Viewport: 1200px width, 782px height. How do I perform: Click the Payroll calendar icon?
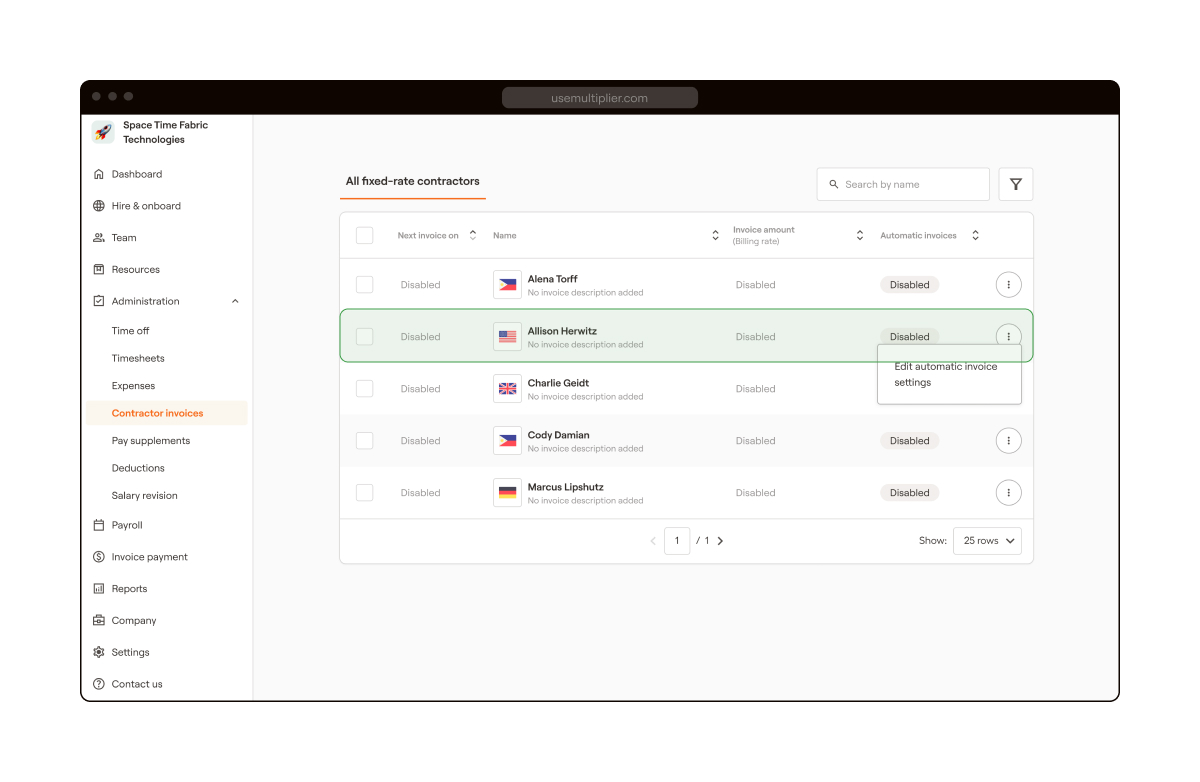click(x=99, y=525)
